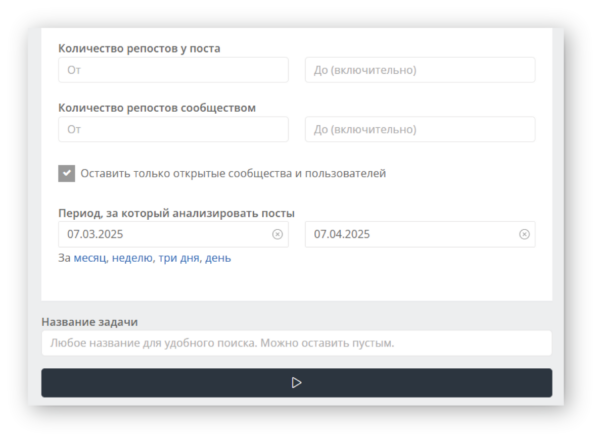Set period to 'три дня'

click(179, 258)
